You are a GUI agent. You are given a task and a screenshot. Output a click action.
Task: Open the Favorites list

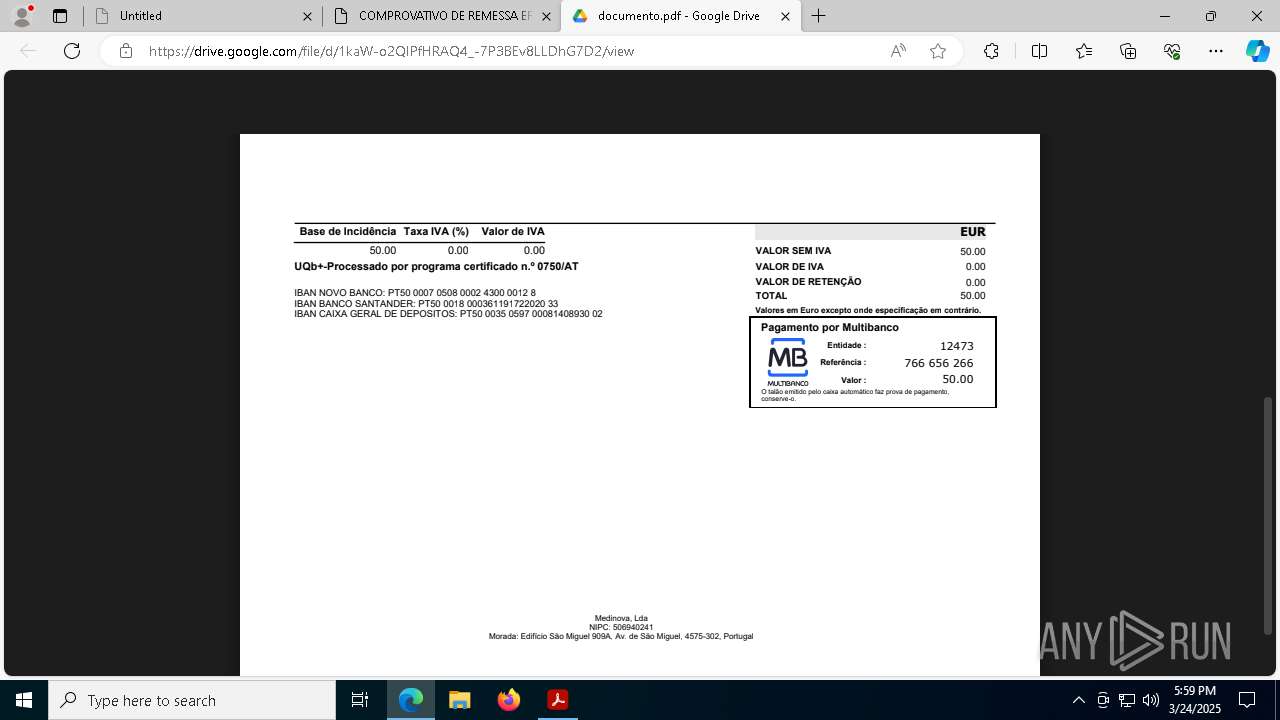click(1084, 51)
